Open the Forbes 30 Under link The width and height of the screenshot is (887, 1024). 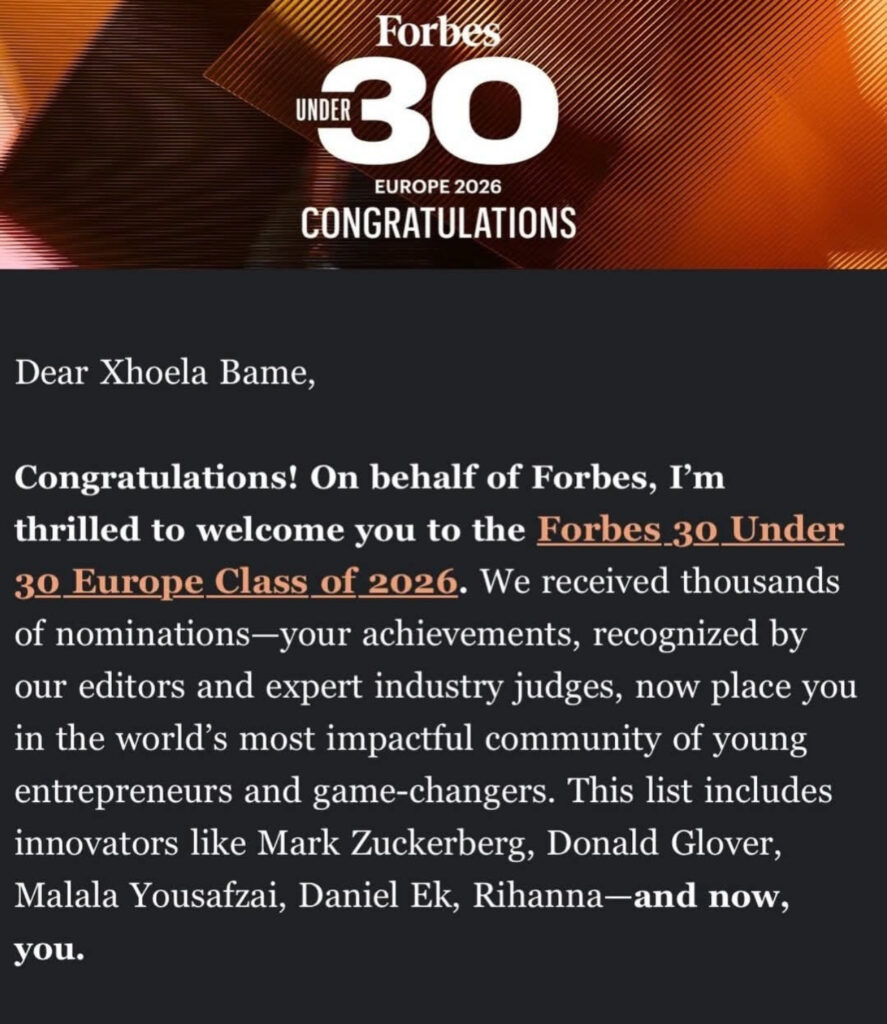(690, 530)
